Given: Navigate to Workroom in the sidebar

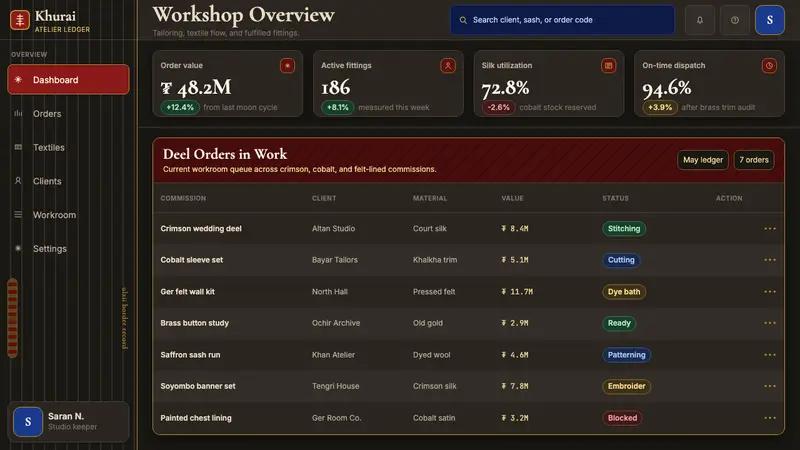Looking at the screenshot, I should pyautogui.click(x=68, y=215).
